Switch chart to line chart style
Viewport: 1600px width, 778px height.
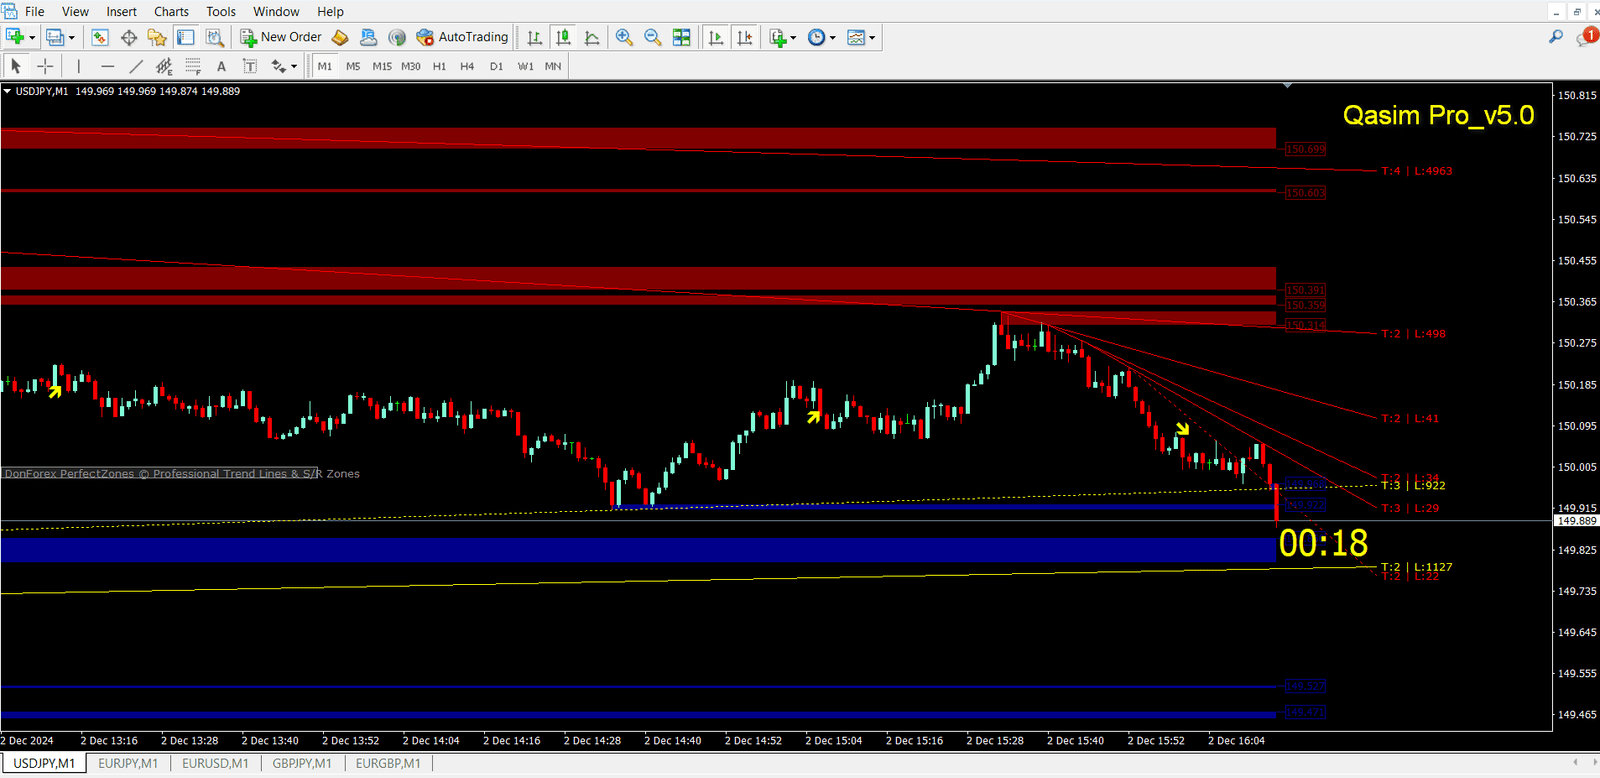click(x=592, y=37)
